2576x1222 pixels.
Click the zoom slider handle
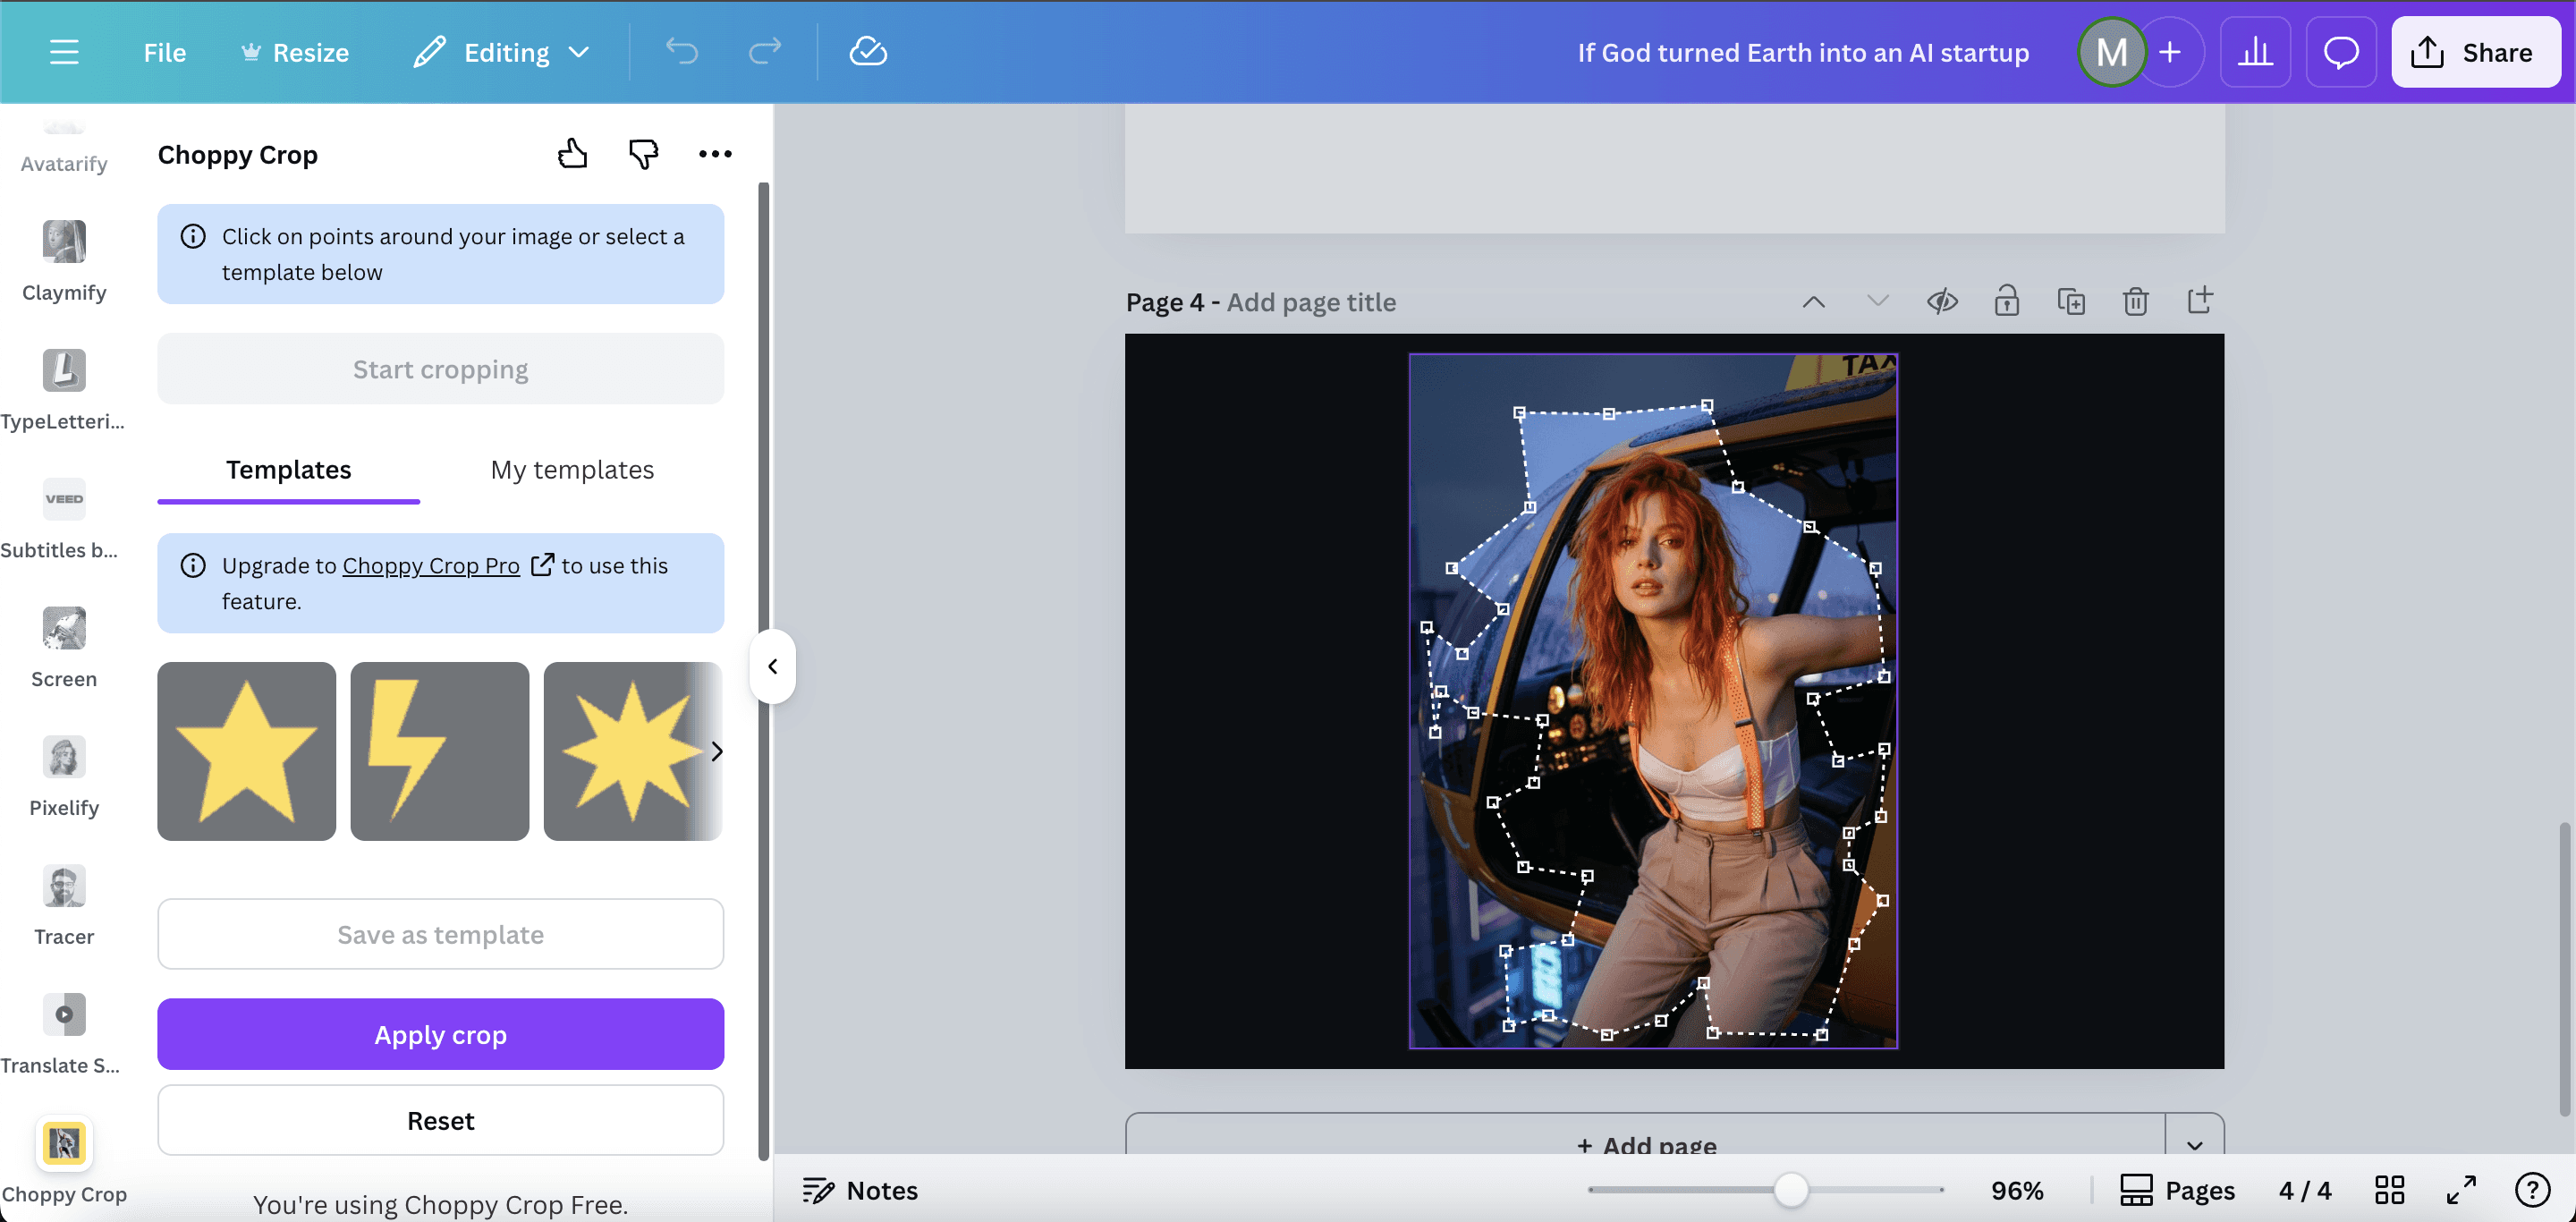point(1790,1190)
